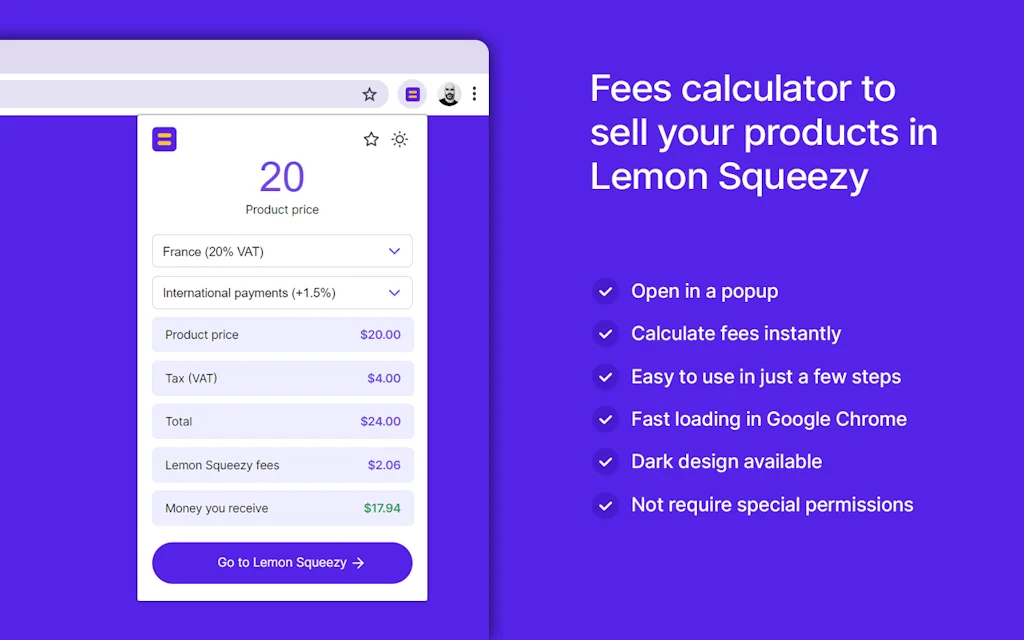Open the France (20% VAT) country dropdown

coord(282,251)
